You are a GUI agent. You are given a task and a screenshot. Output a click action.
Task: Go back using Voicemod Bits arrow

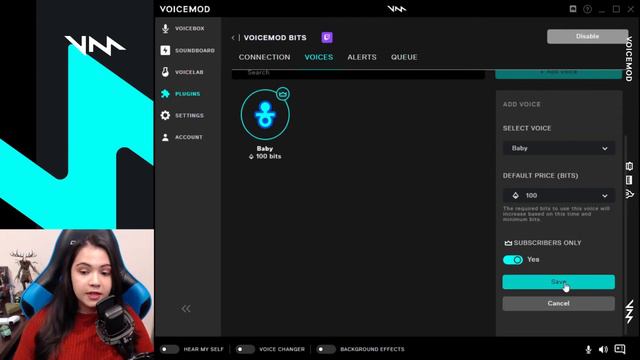tap(233, 38)
